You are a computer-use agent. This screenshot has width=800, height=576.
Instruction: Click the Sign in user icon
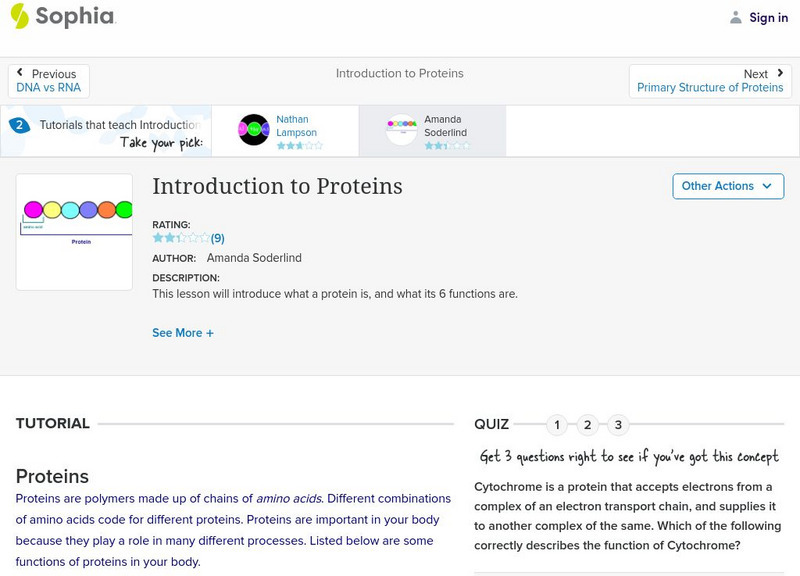click(x=736, y=17)
